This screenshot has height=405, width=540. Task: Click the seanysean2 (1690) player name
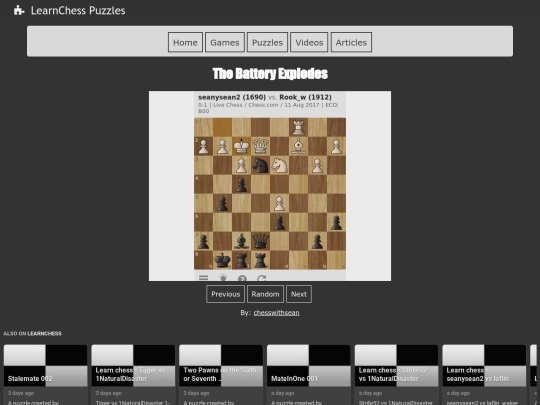coord(232,97)
